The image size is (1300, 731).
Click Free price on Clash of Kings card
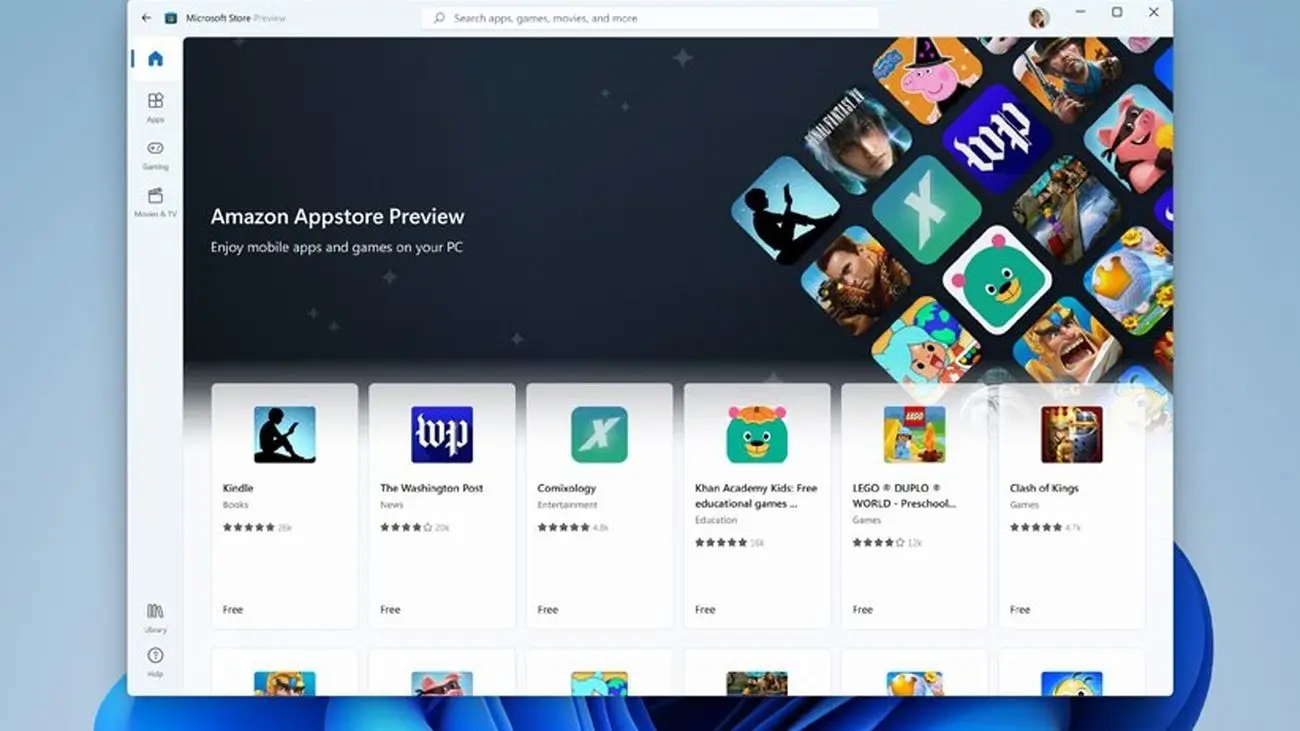point(1020,609)
